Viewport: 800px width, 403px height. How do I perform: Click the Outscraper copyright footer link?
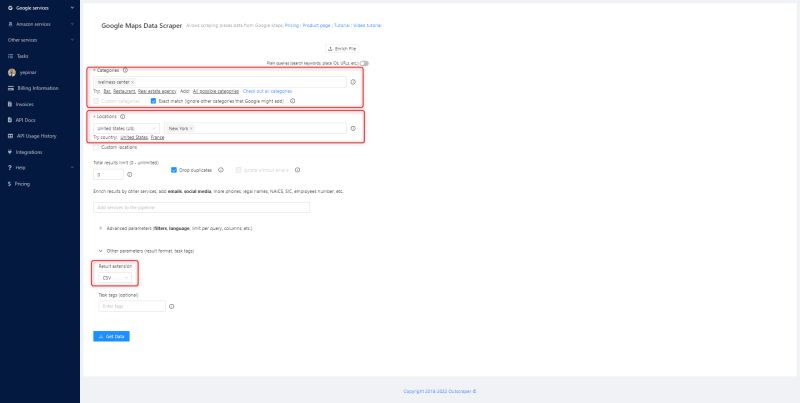tap(439, 391)
